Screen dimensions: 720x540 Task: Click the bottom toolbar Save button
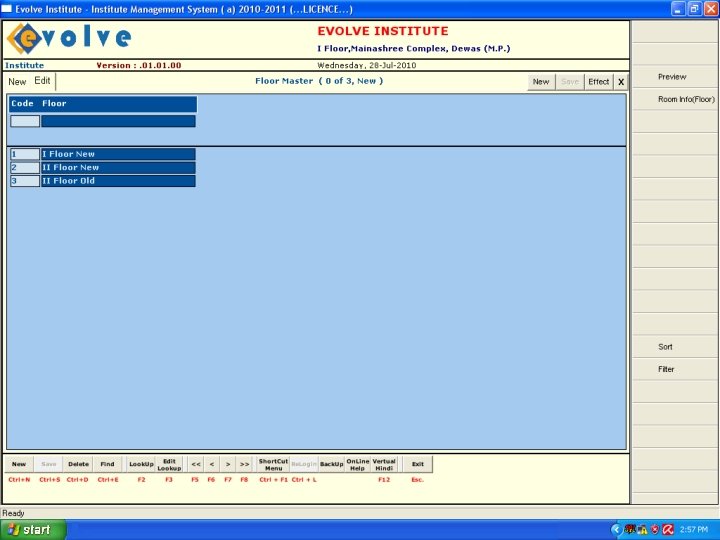(48, 464)
